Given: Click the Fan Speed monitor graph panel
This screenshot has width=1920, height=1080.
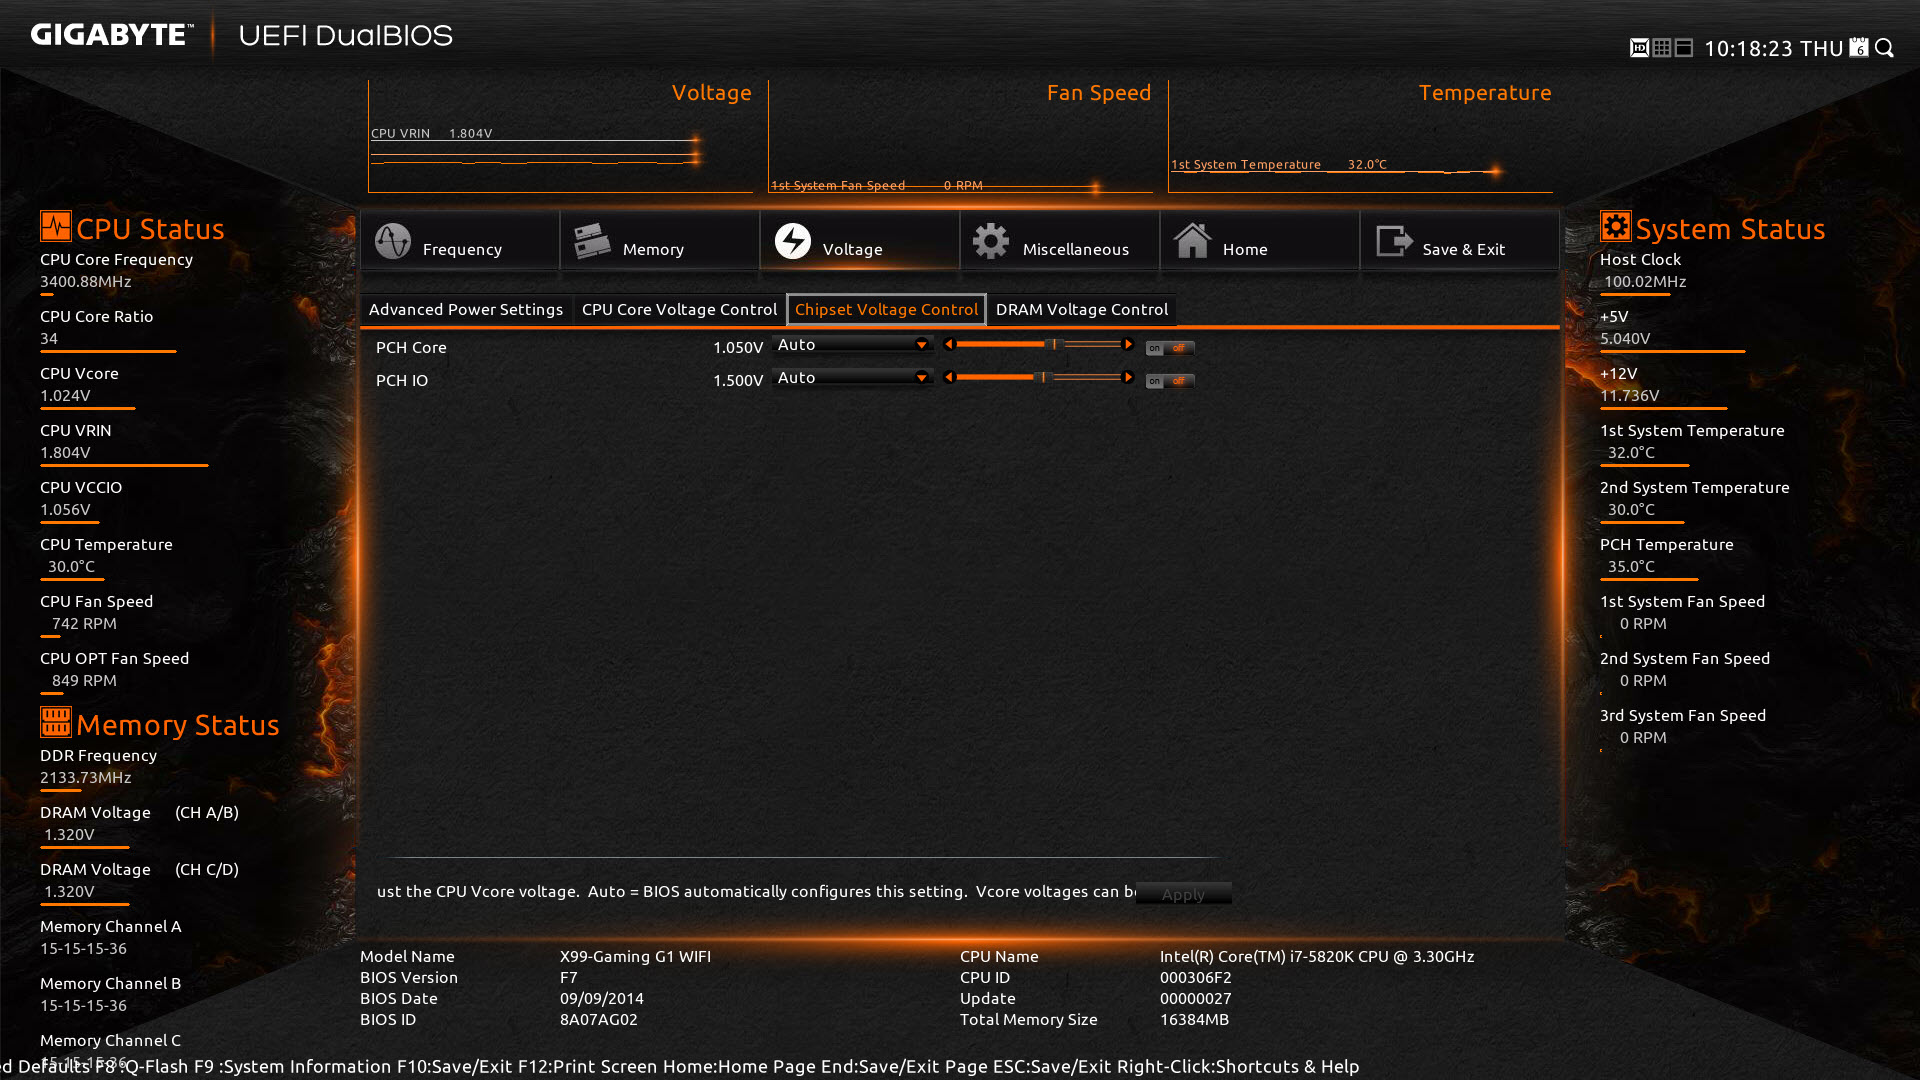Looking at the screenshot, I should pos(960,136).
